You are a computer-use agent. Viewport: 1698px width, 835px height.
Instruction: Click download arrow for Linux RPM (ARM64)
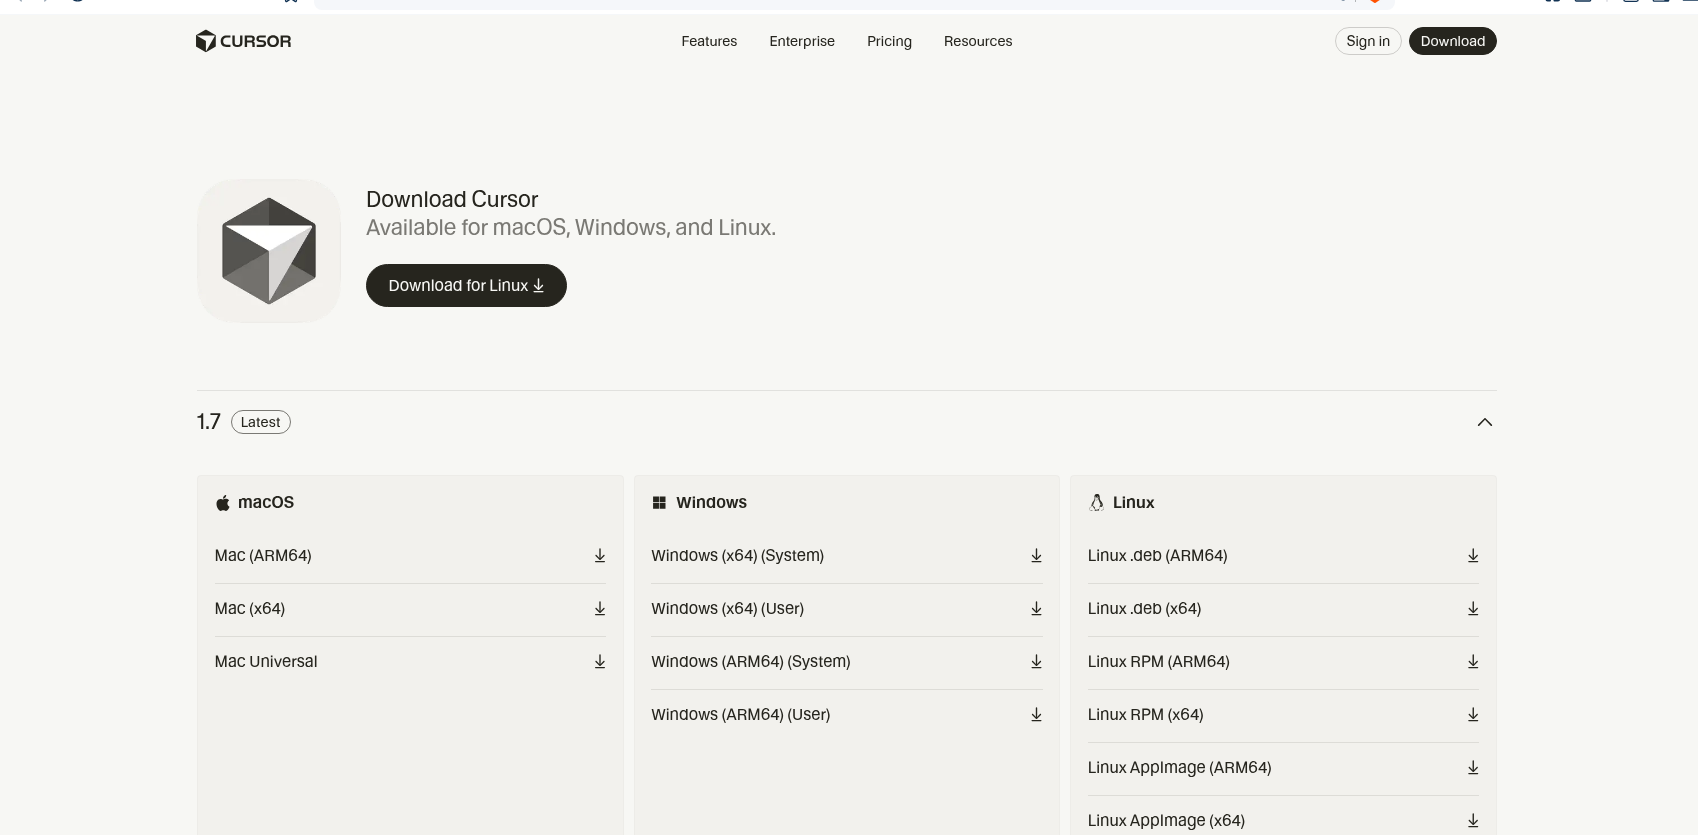coord(1473,662)
